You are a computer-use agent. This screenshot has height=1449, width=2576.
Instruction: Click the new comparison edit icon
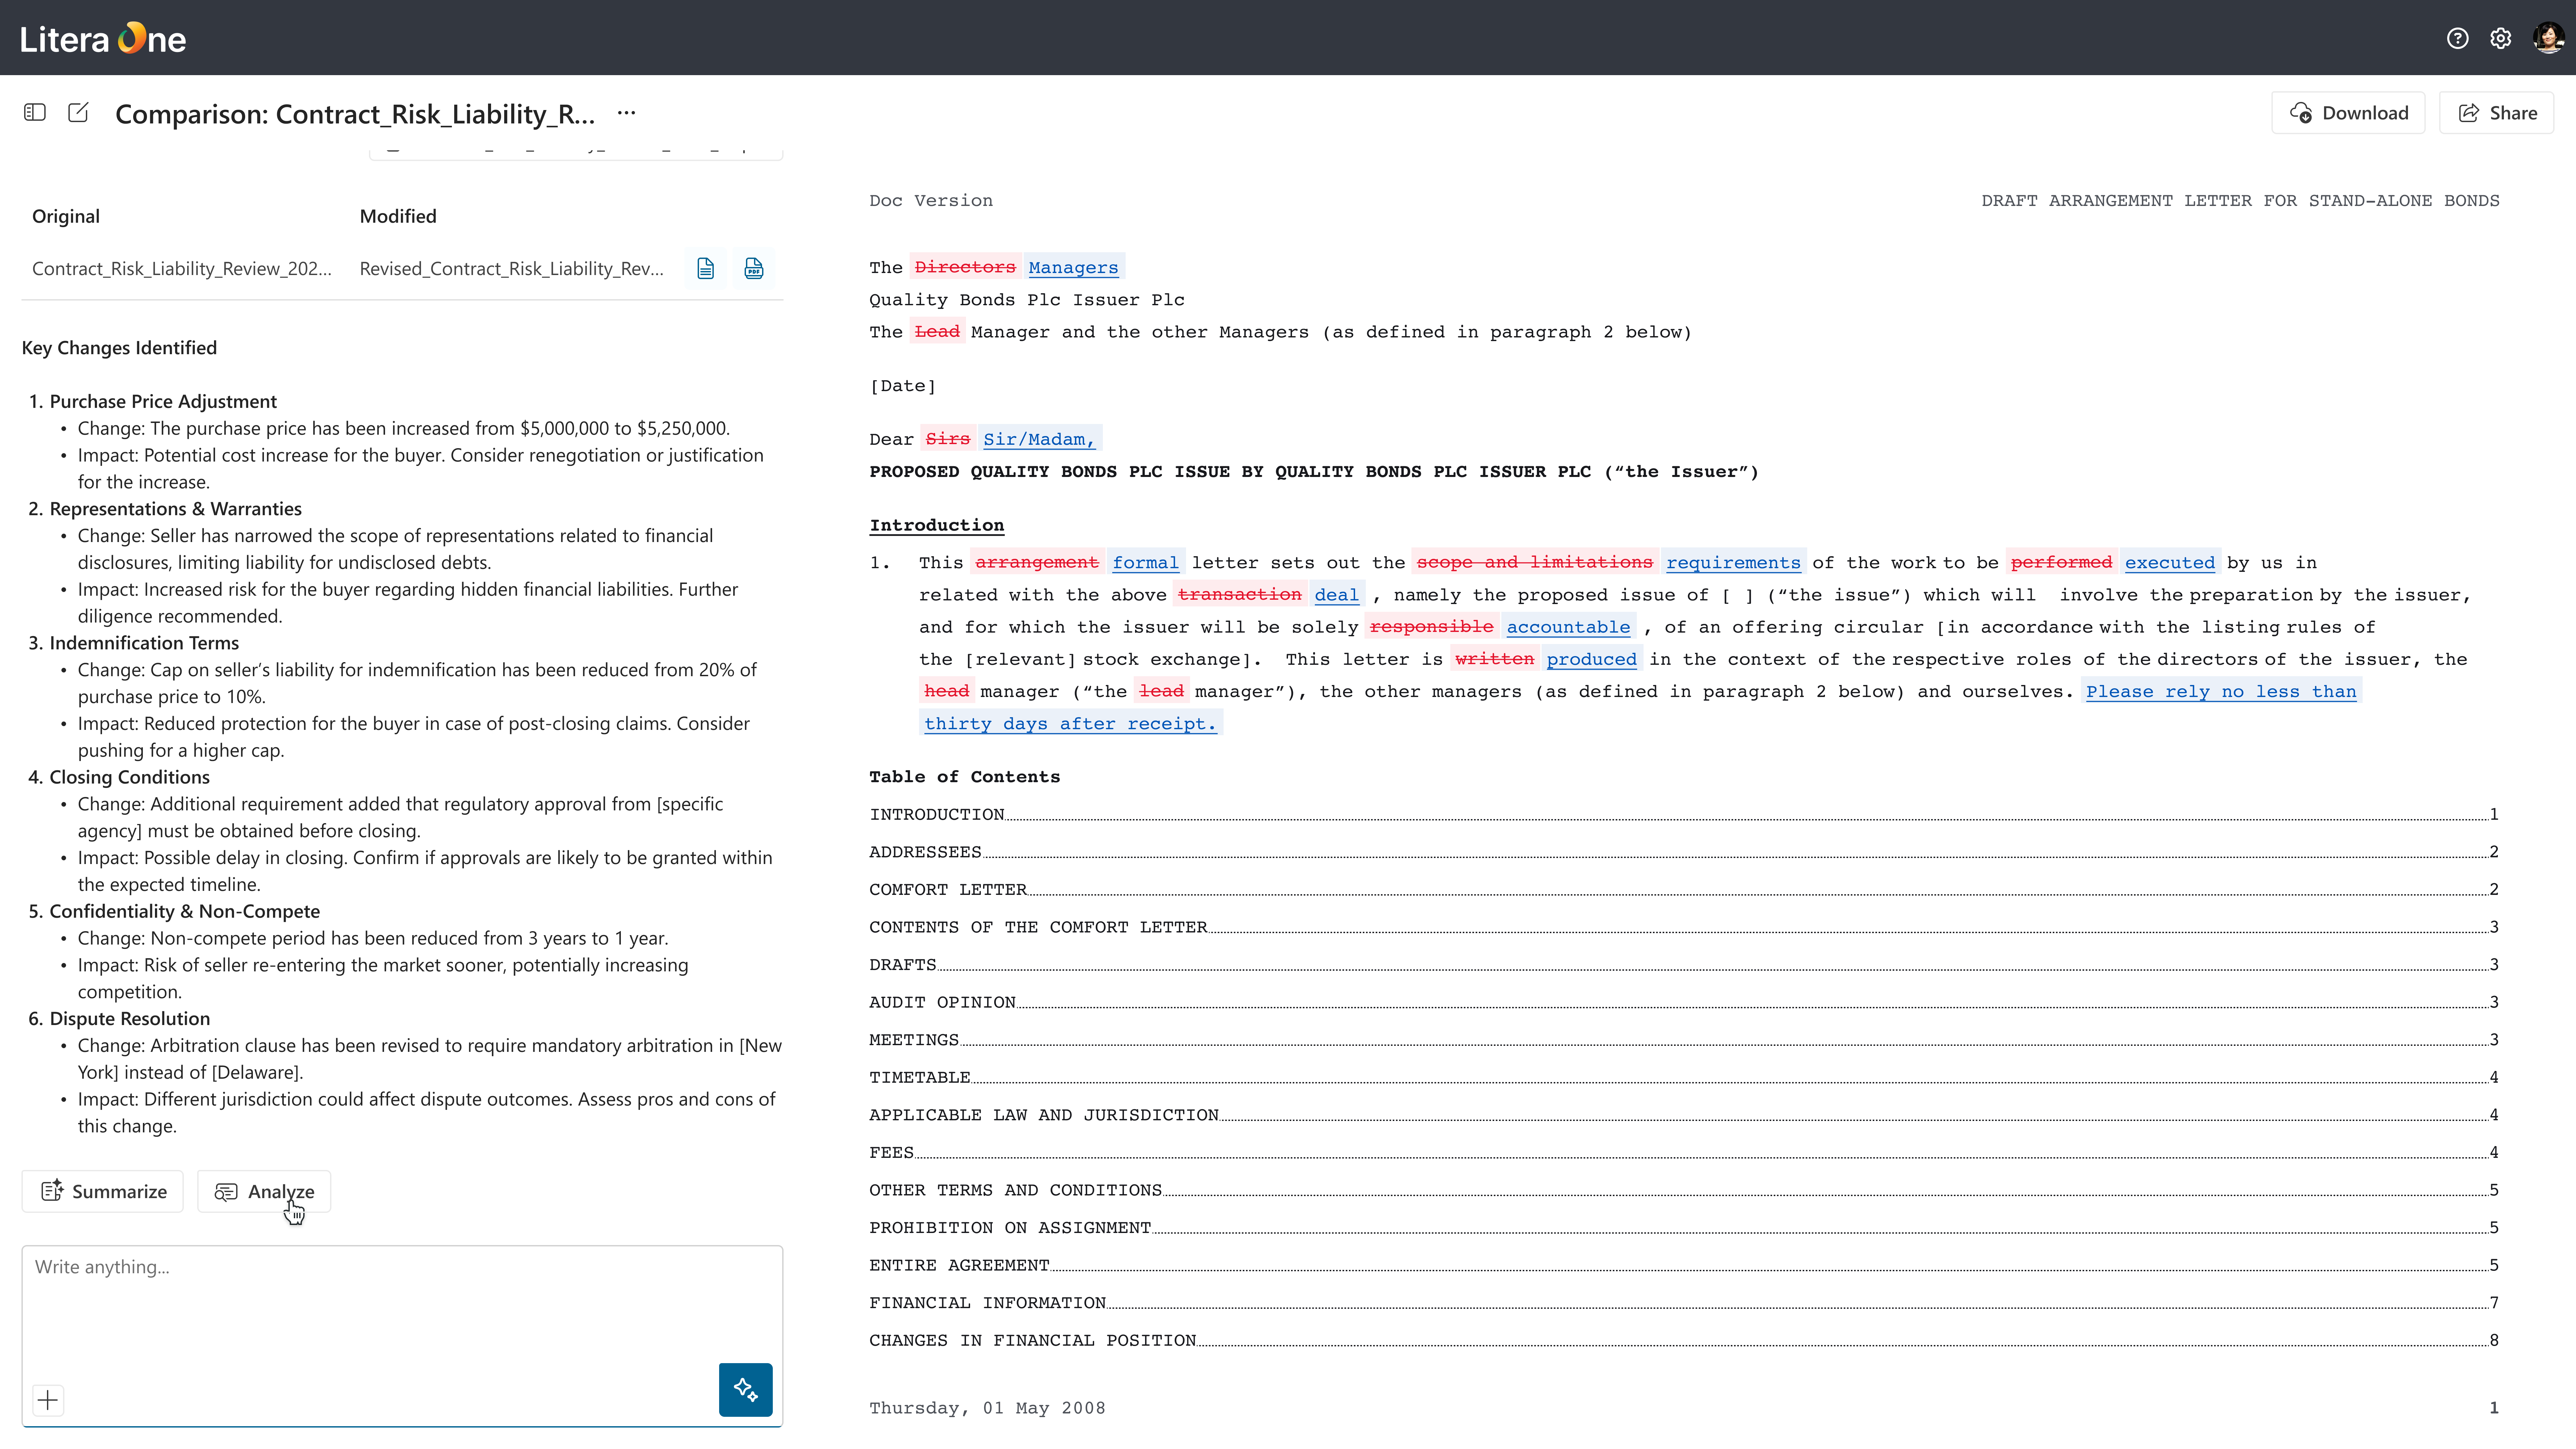click(78, 112)
